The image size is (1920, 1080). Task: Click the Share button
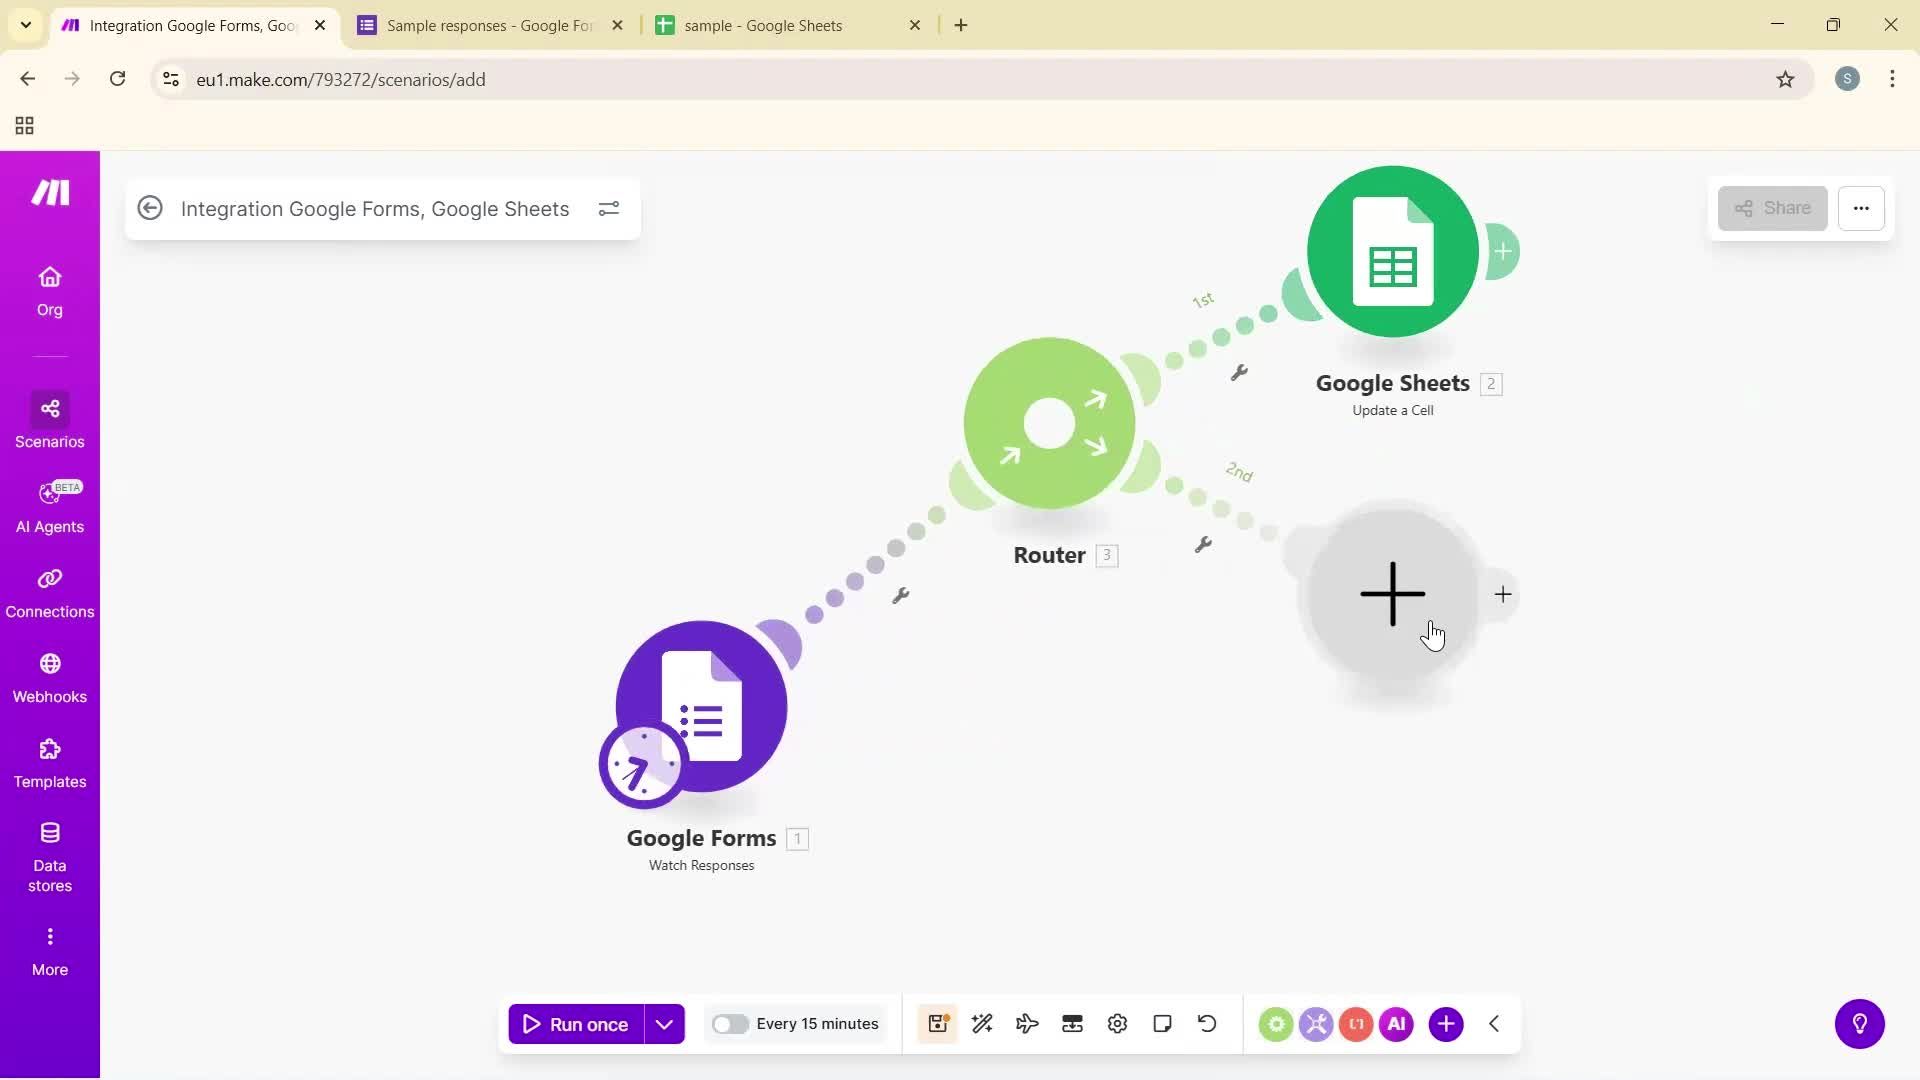1772,208
